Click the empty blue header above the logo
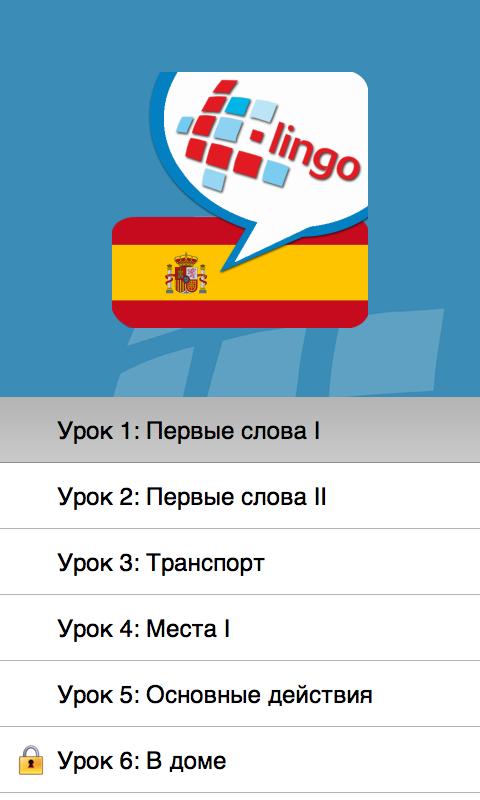480x800 pixels. tap(240, 35)
